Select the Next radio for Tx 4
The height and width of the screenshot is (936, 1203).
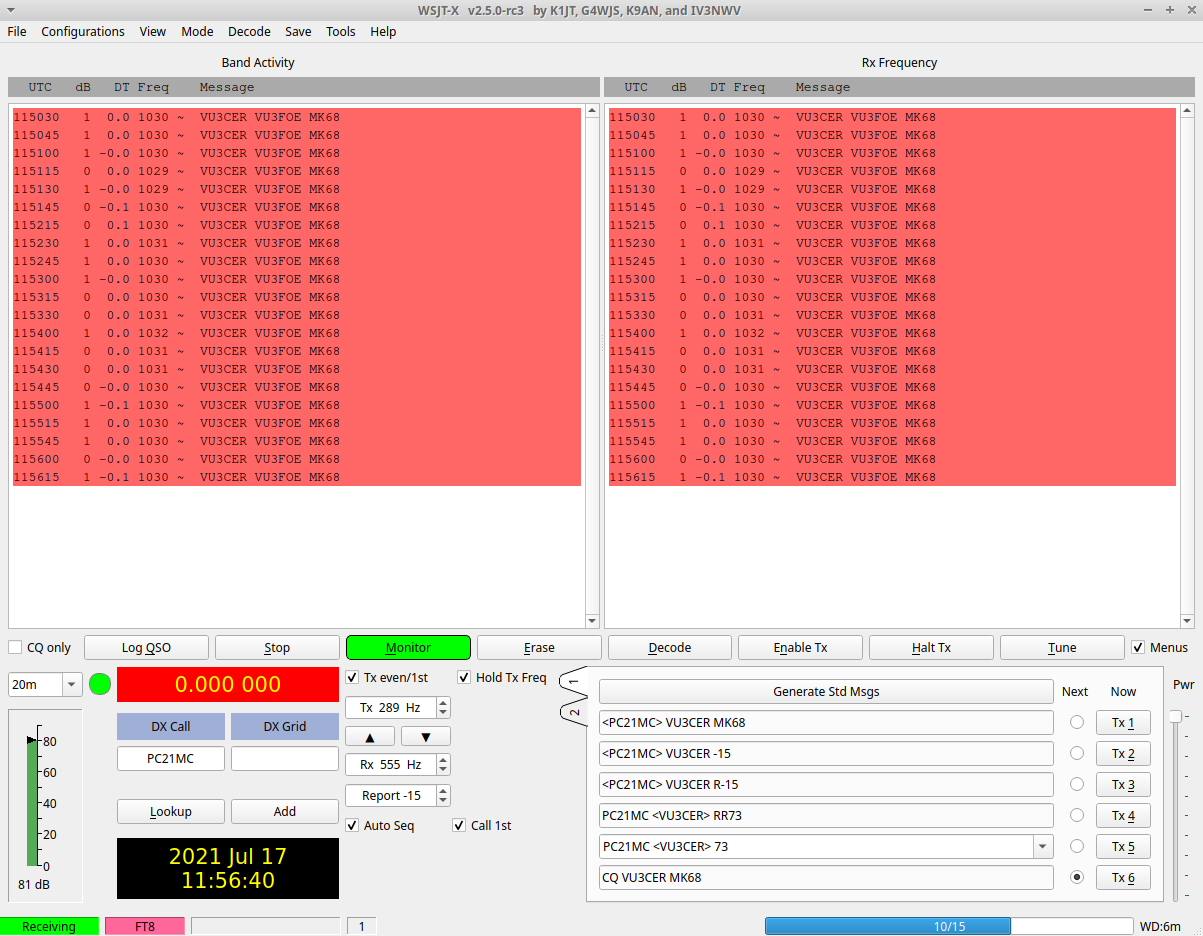pos(1077,816)
